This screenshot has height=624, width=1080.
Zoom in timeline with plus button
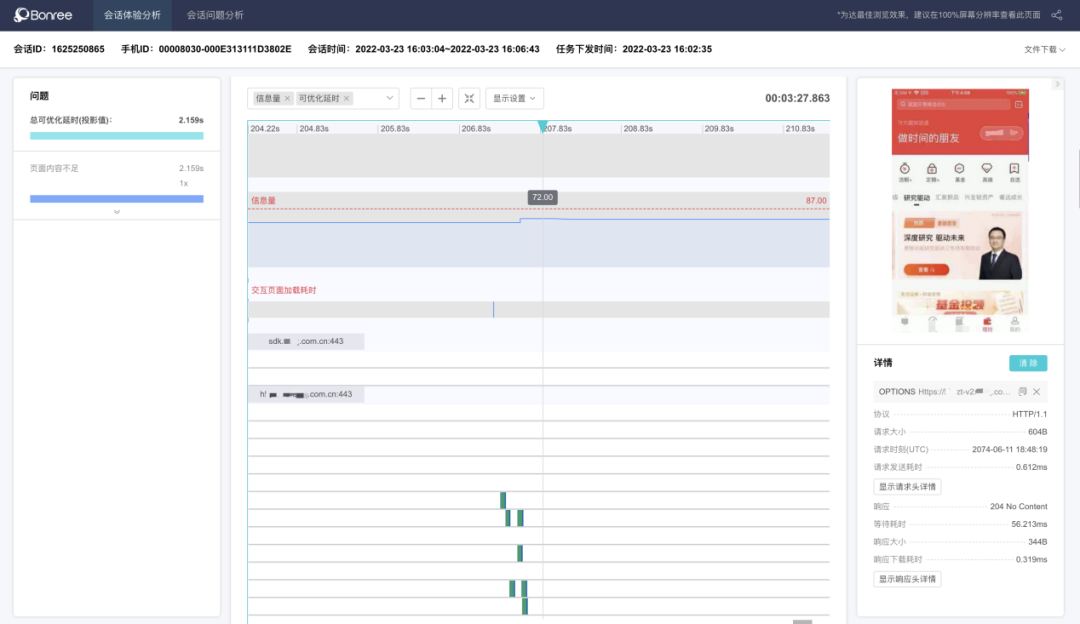pos(443,98)
